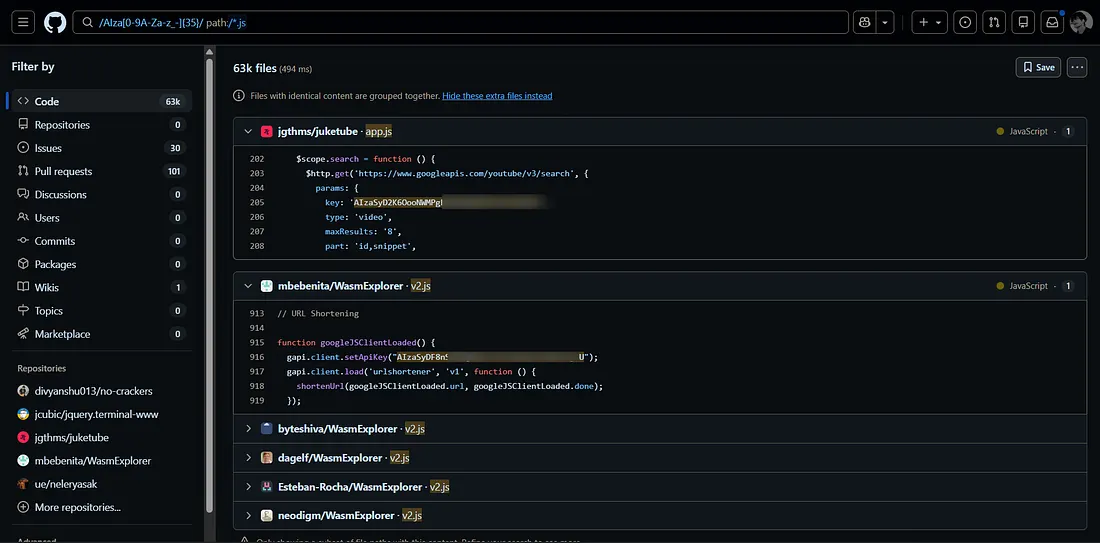Filter by ue/neleryasak repository
Screen dimensions: 1100x543
(102, 484)
